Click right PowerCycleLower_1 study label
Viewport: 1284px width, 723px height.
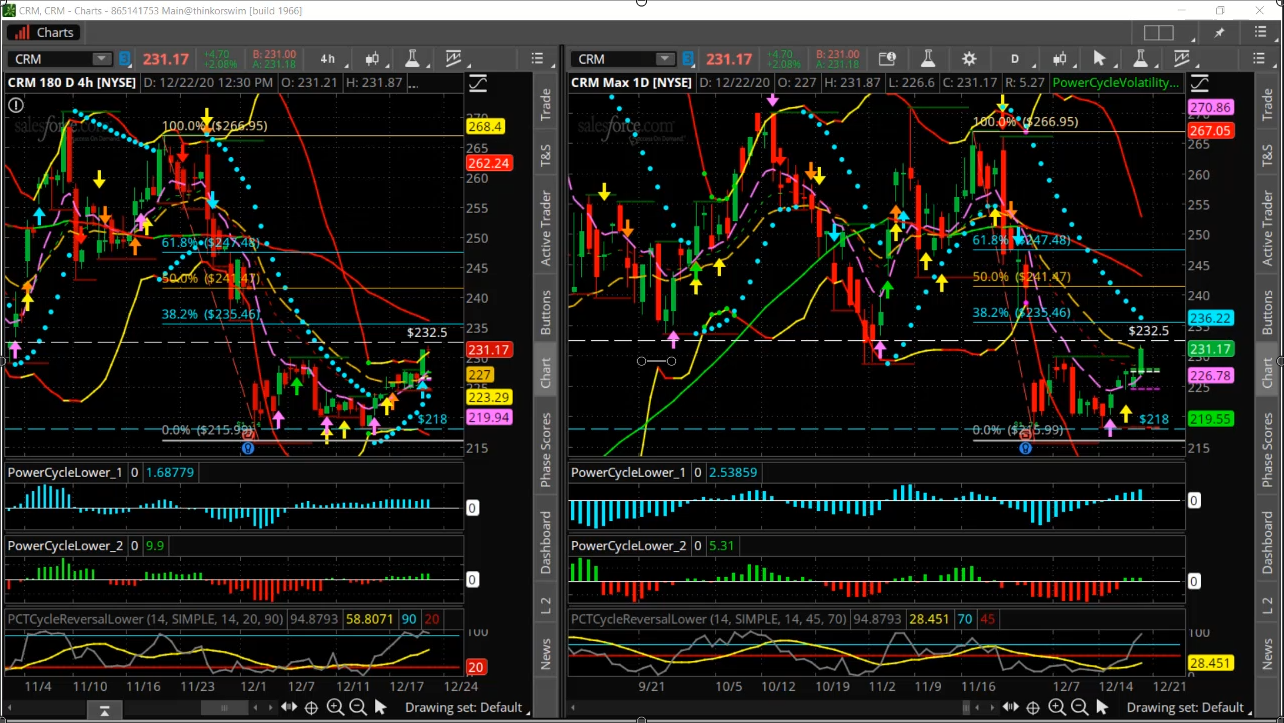(x=629, y=472)
